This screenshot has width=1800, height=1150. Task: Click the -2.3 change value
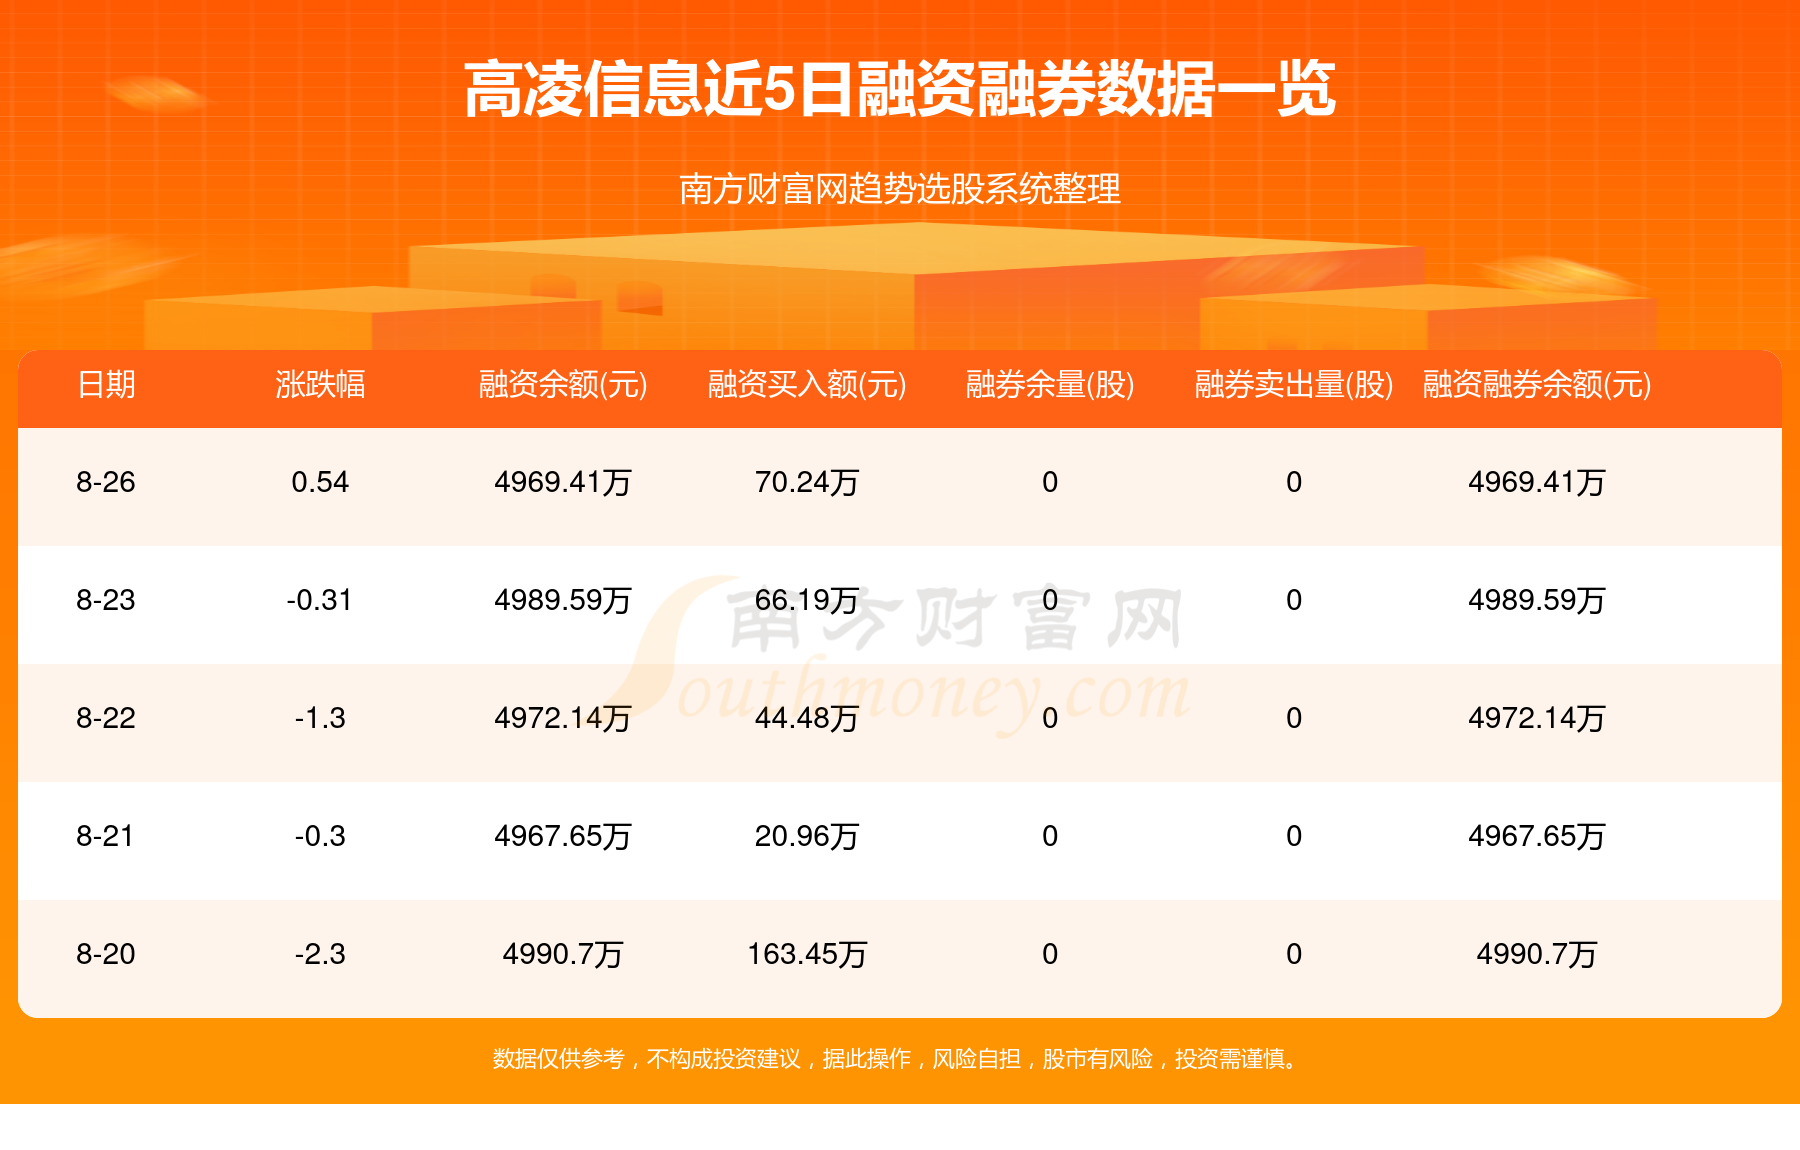pos(320,954)
